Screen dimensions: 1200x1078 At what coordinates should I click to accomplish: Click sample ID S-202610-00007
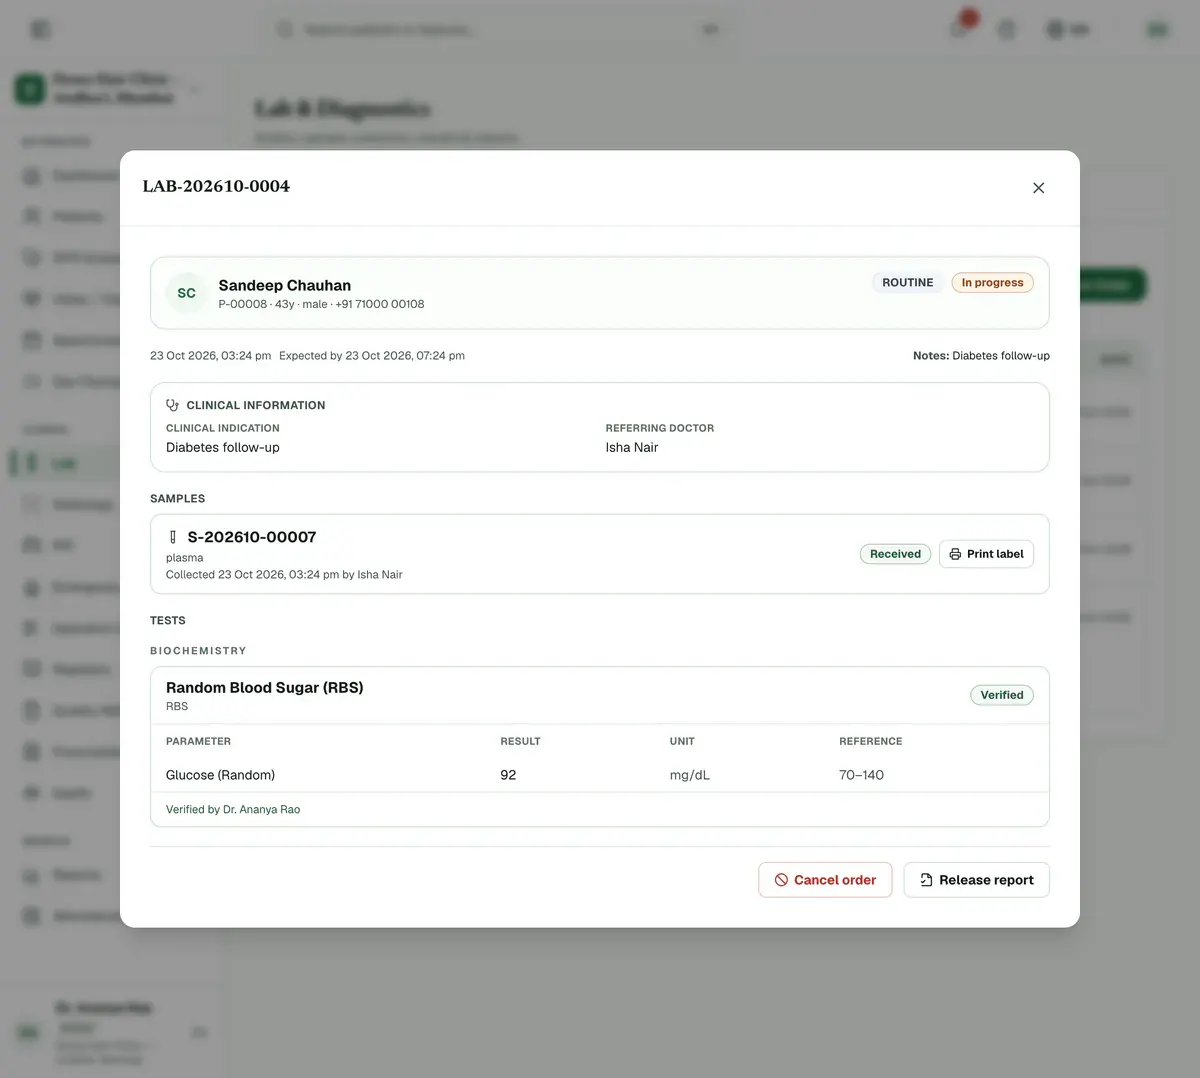click(252, 537)
